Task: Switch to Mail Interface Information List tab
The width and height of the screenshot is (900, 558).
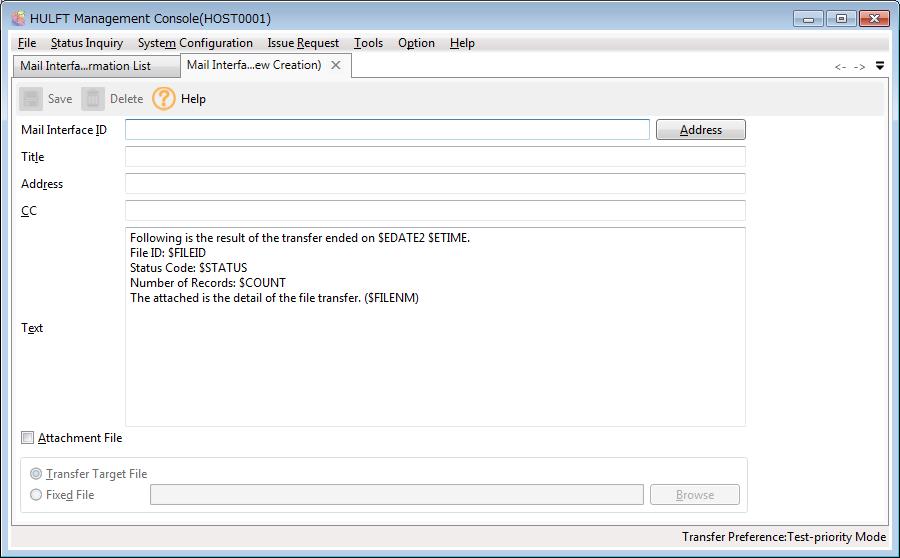Action: point(95,66)
